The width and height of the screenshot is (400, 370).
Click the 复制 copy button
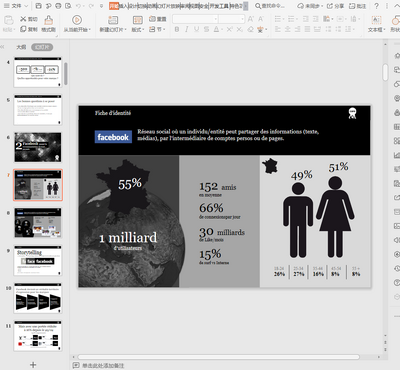(x=29, y=29)
